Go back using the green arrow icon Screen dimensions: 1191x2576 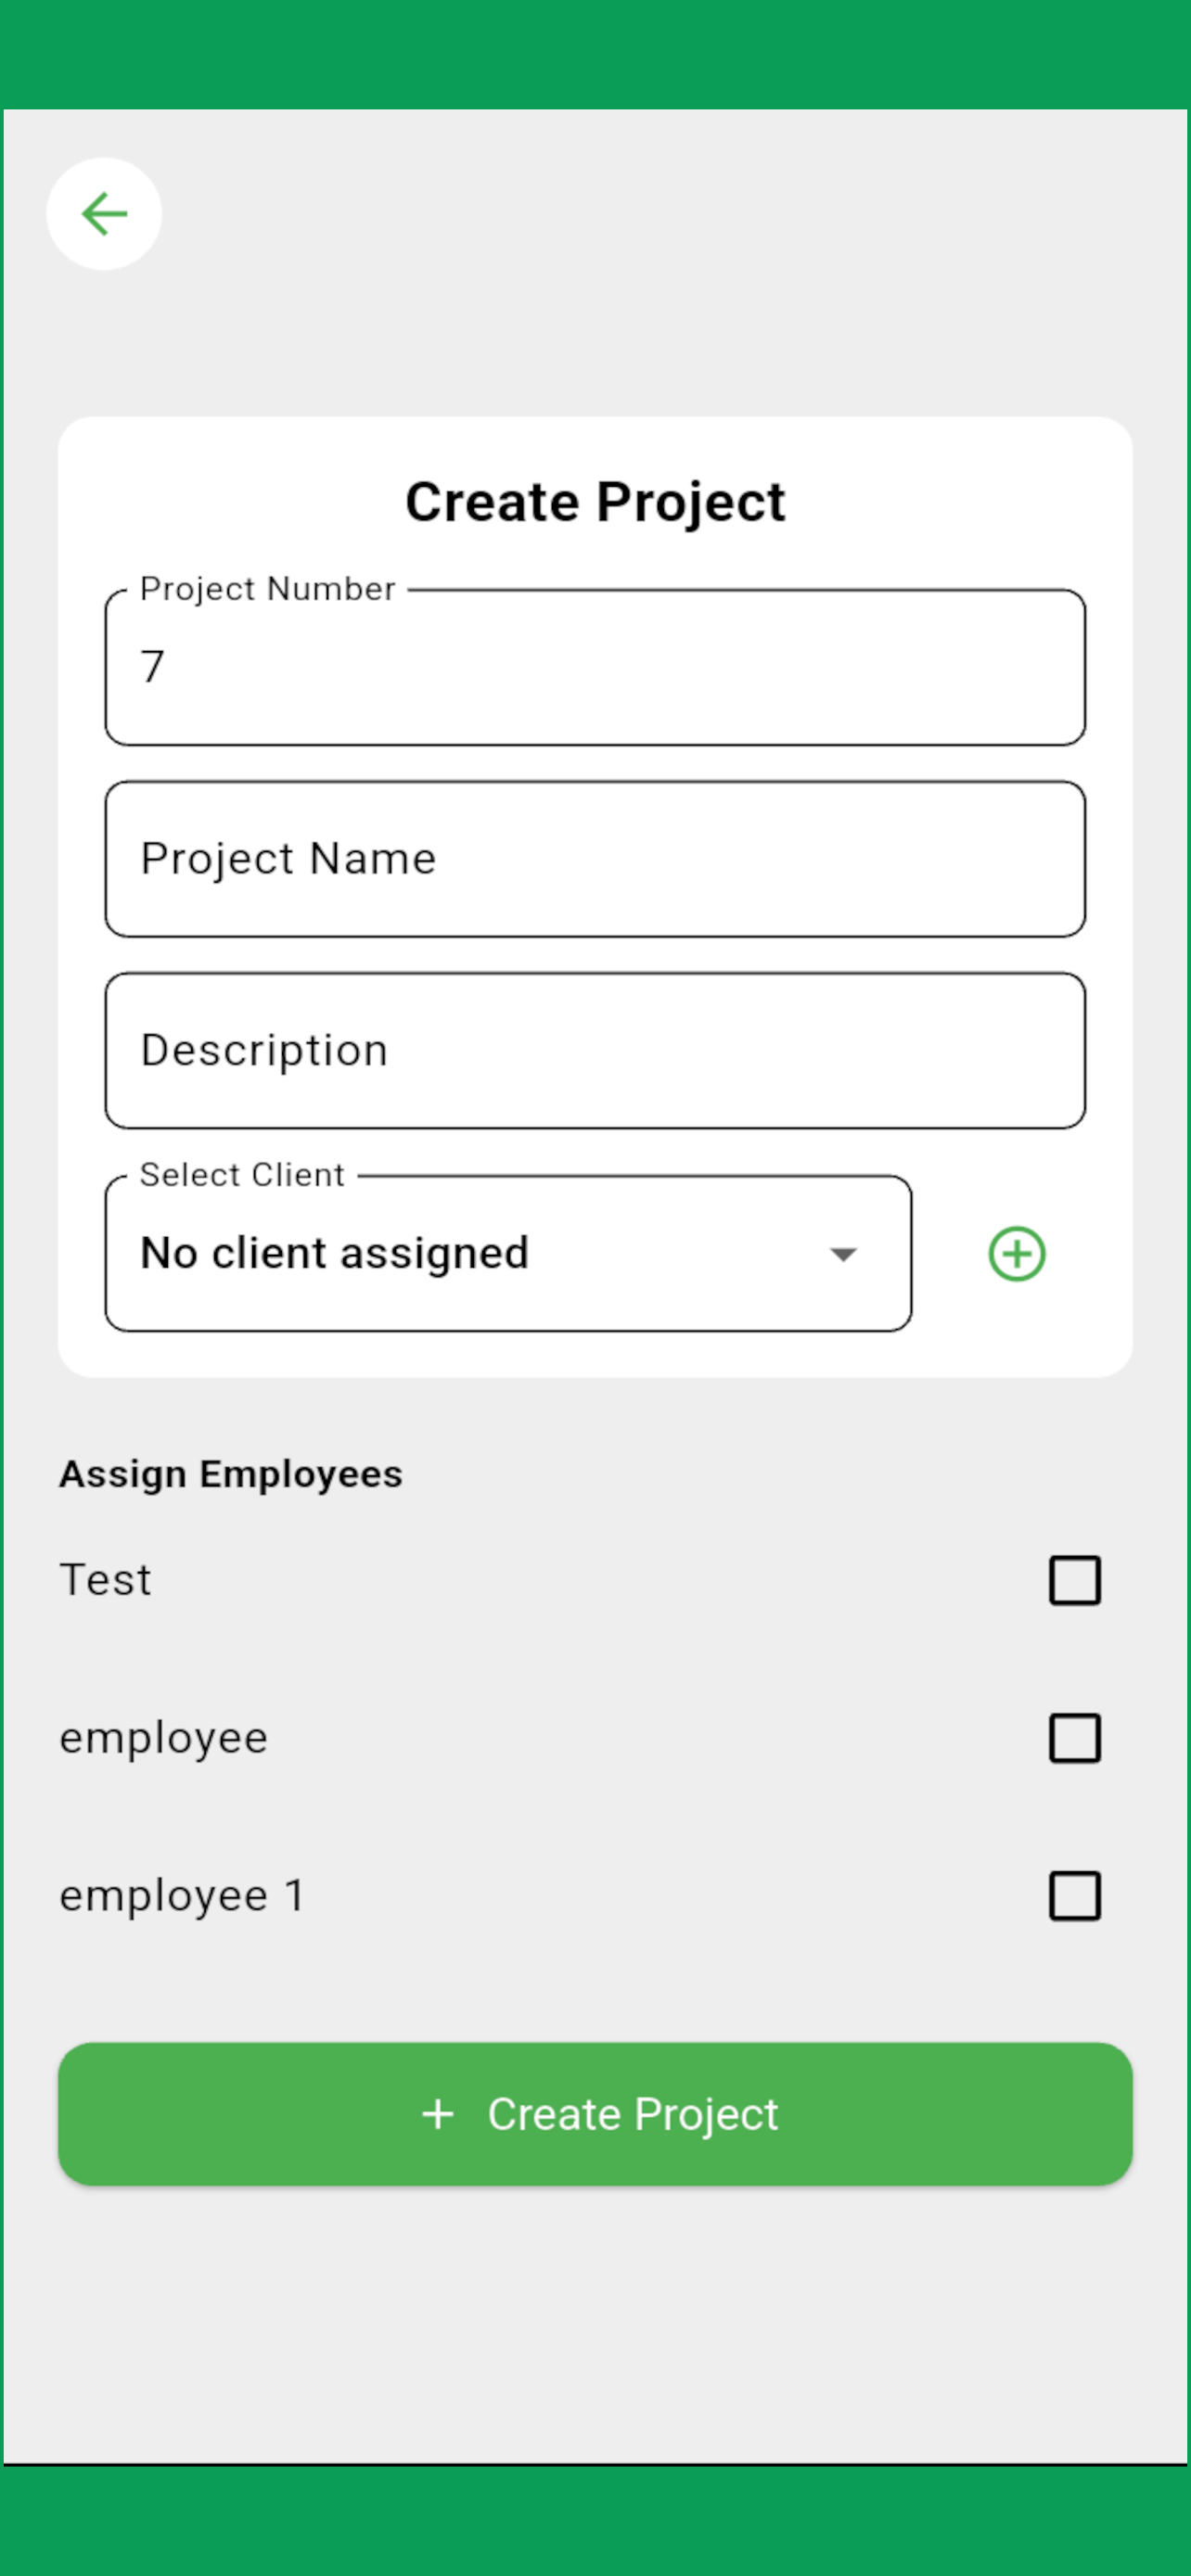104,214
